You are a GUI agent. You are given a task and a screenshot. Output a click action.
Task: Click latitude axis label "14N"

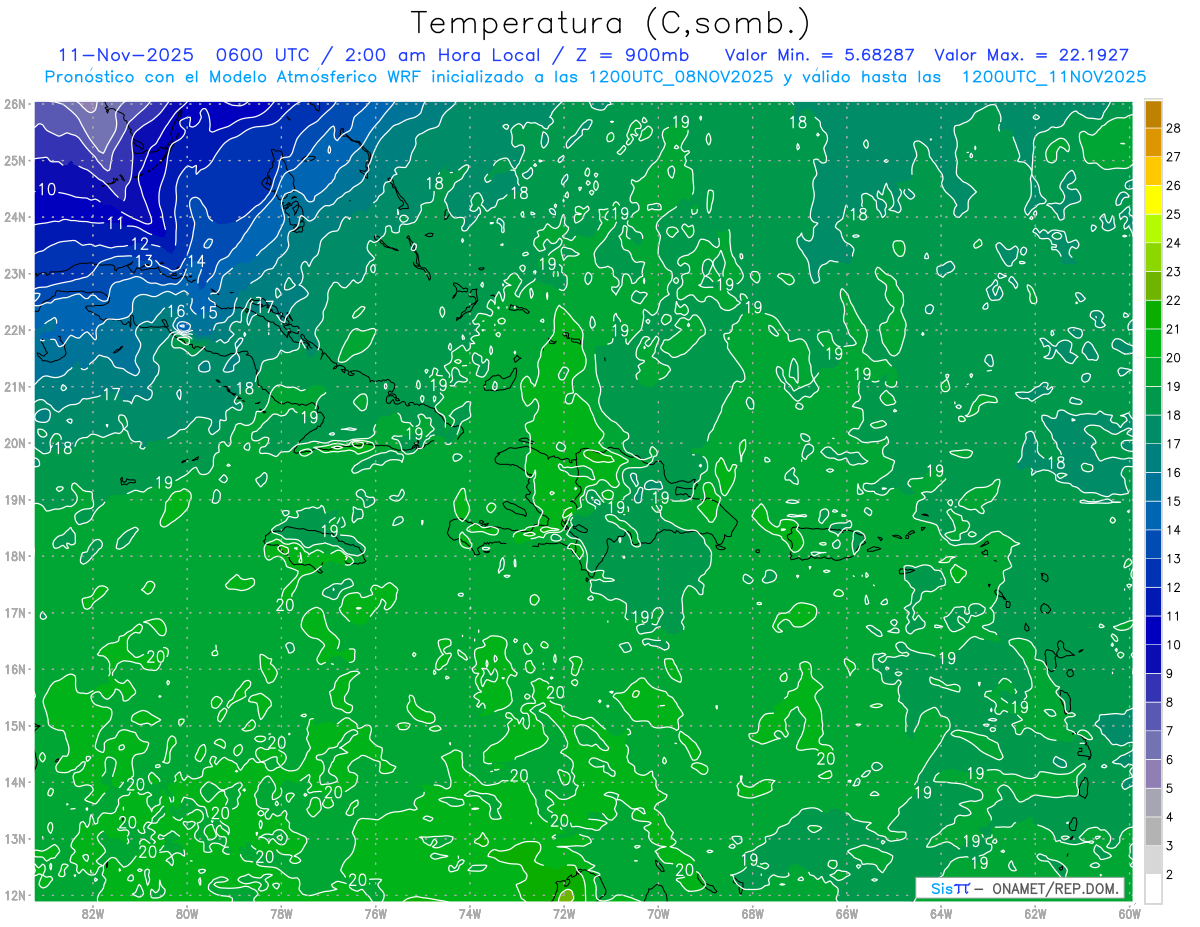[x=15, y=781]
